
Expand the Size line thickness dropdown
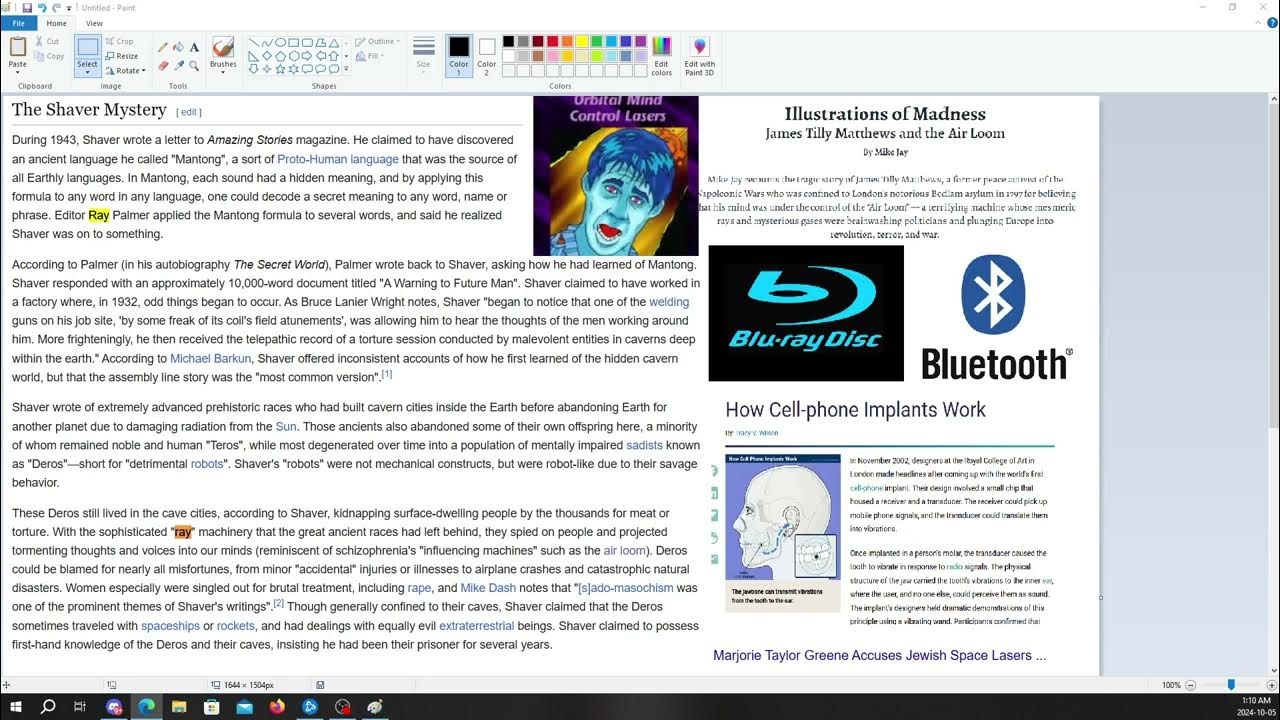coord(424,55)
